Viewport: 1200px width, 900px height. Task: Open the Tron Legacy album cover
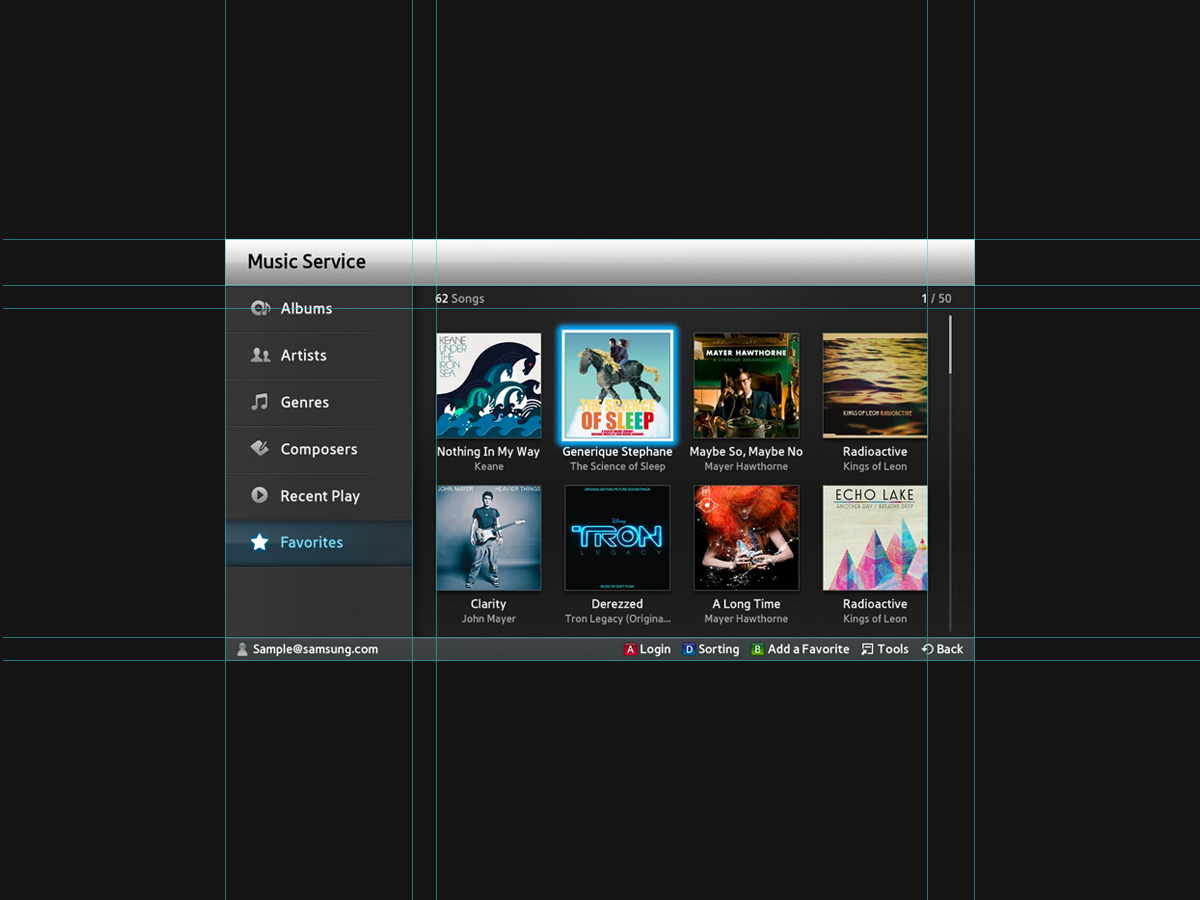[x=617, y=538]
